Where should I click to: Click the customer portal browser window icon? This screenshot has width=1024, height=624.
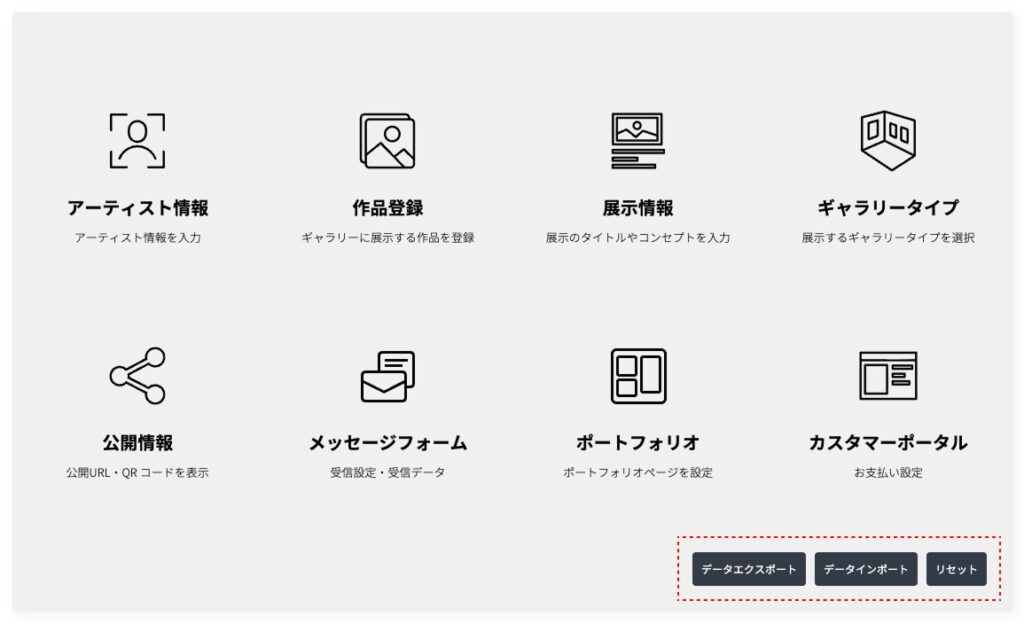[887, 376]
